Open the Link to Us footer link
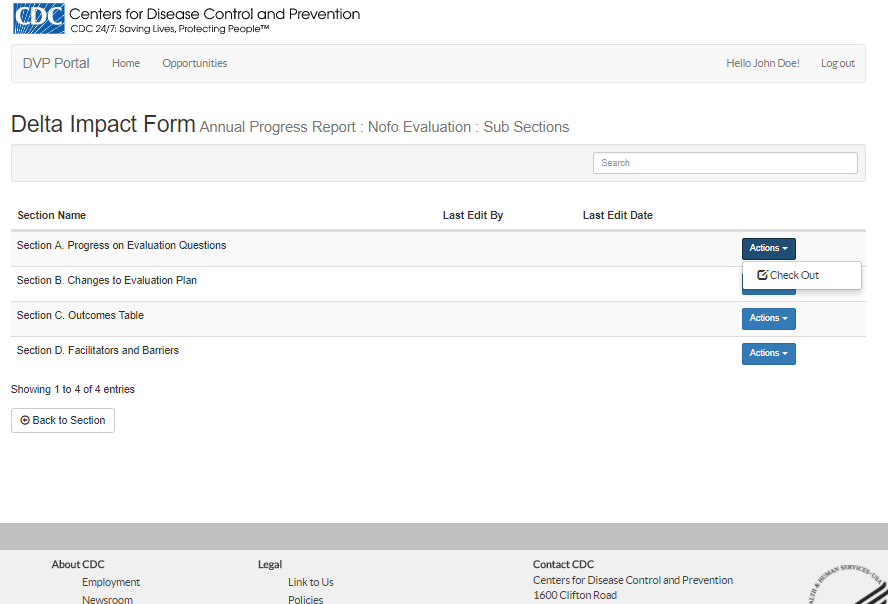The height and width of the screenshot is (604, 888). click(x=311, y=582)
